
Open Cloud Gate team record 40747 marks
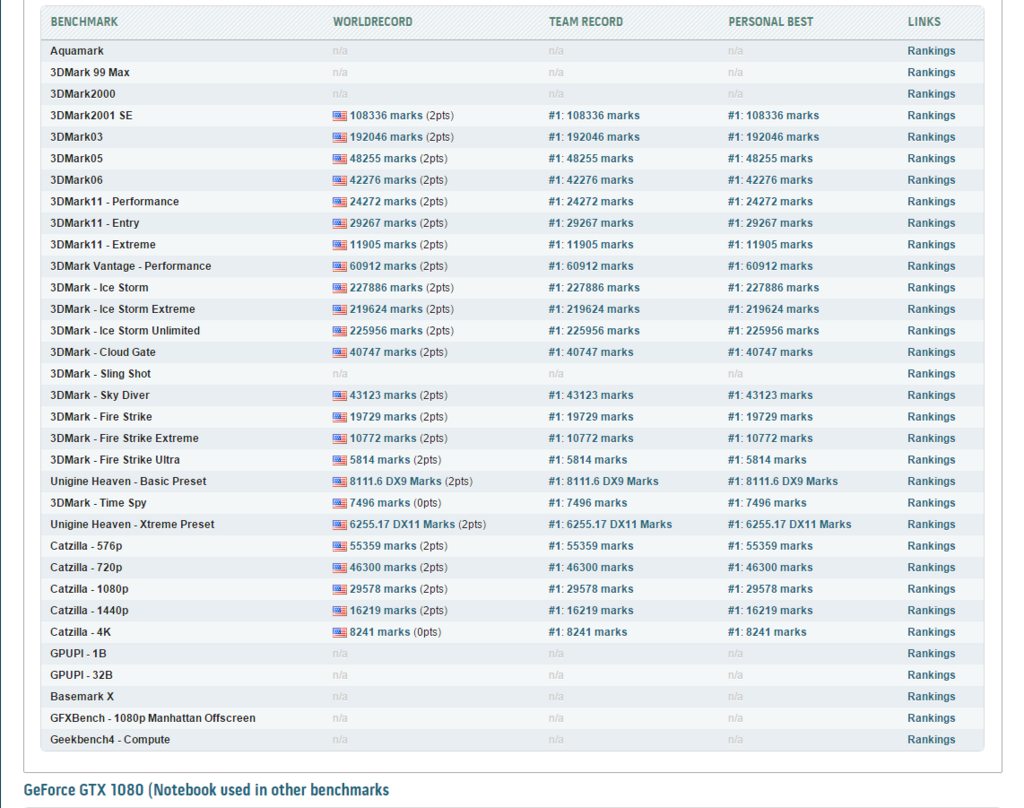pyautogui.click(x=591, y=353)
